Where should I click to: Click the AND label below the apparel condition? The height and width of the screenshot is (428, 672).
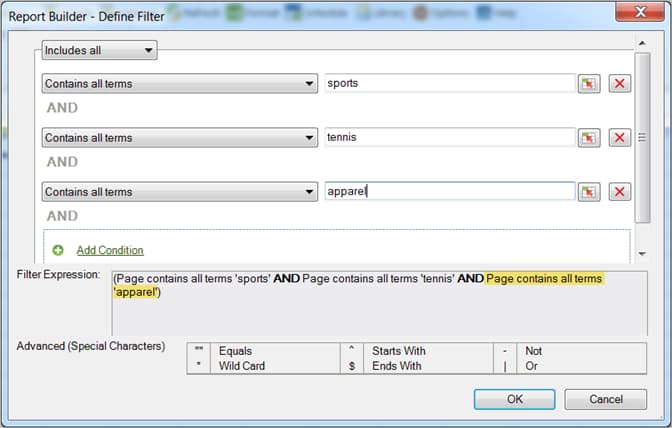tap(62, 215)
